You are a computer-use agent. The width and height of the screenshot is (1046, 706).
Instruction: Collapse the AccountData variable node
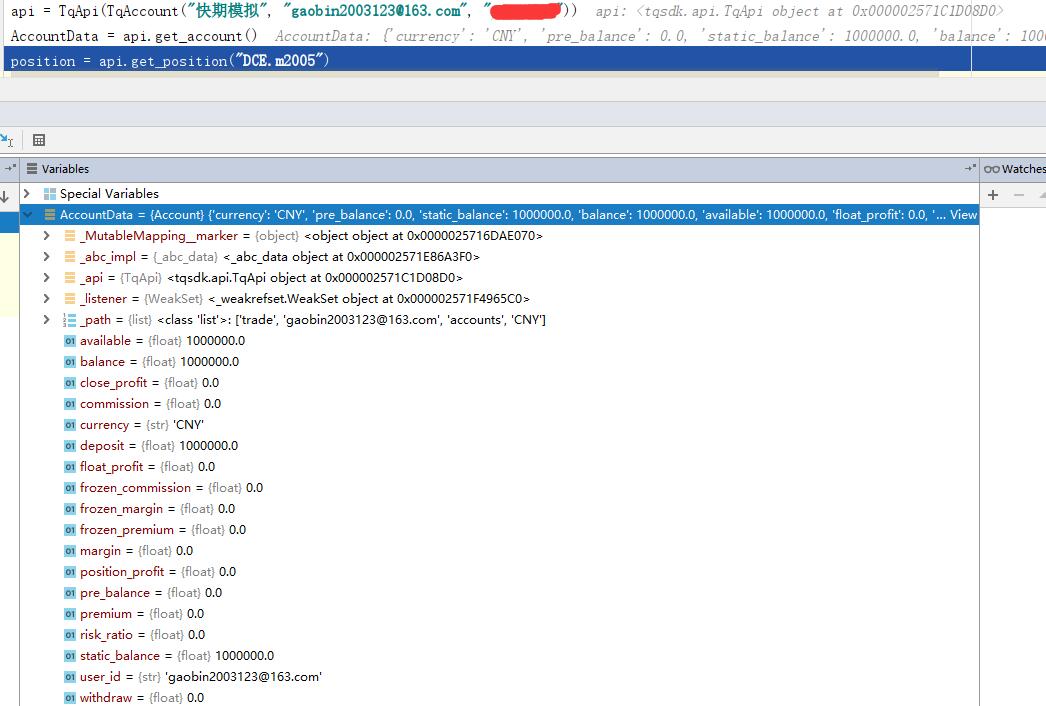[27, 215]
